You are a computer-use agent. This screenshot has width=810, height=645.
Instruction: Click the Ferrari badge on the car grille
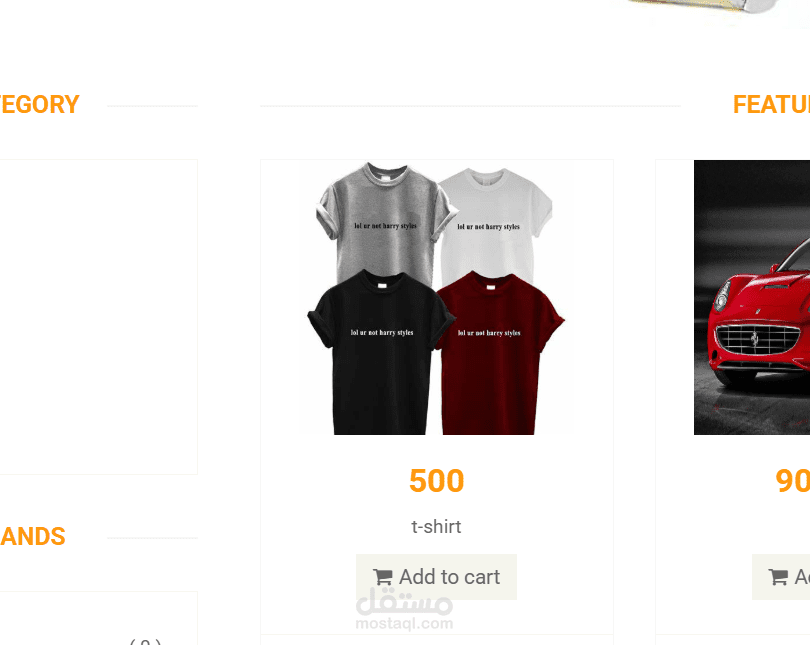[x=755, y=338]
